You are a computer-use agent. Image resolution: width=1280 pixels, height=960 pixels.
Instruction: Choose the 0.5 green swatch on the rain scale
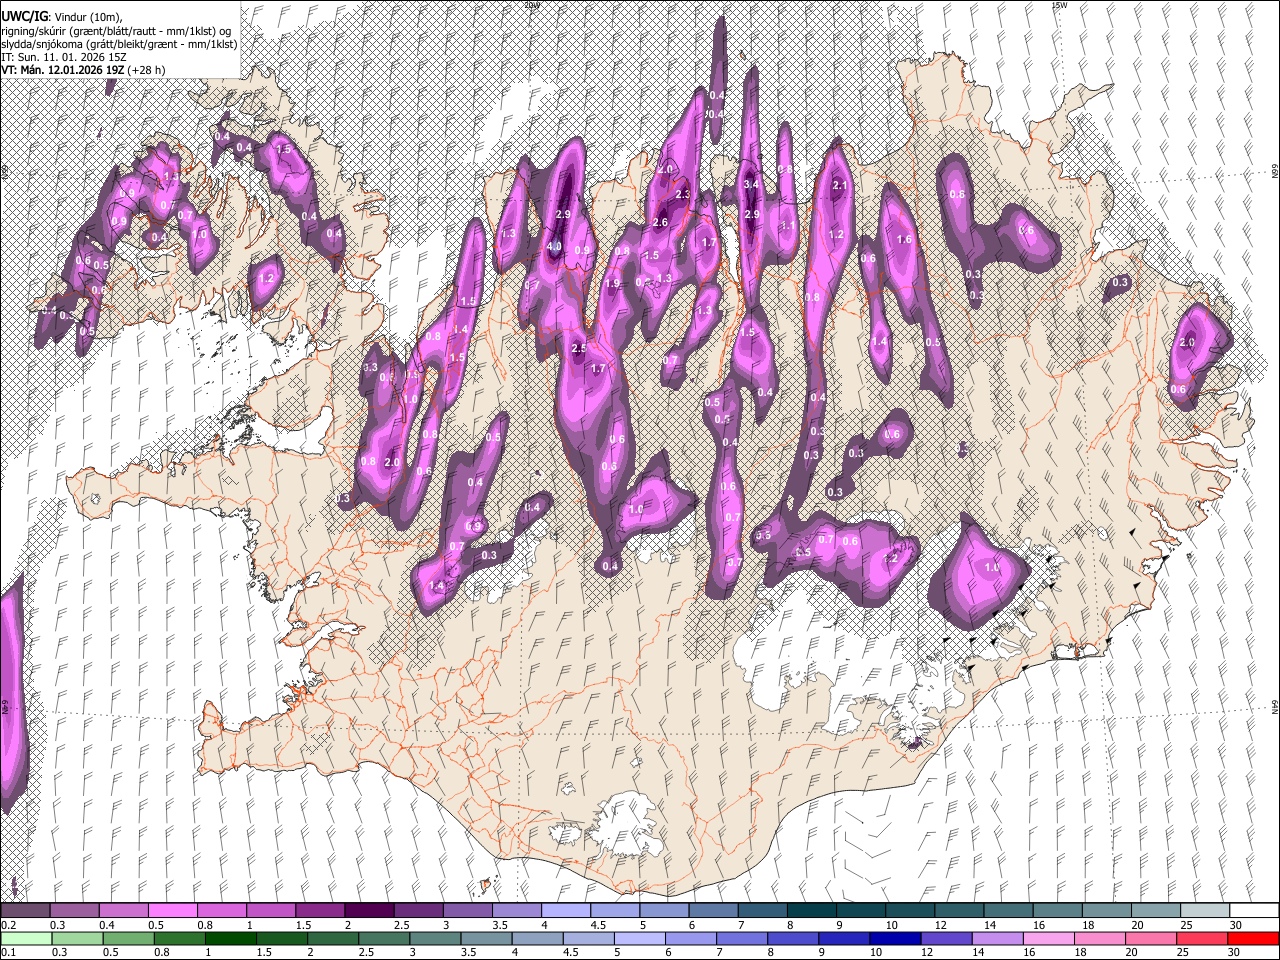pos(128,938)
